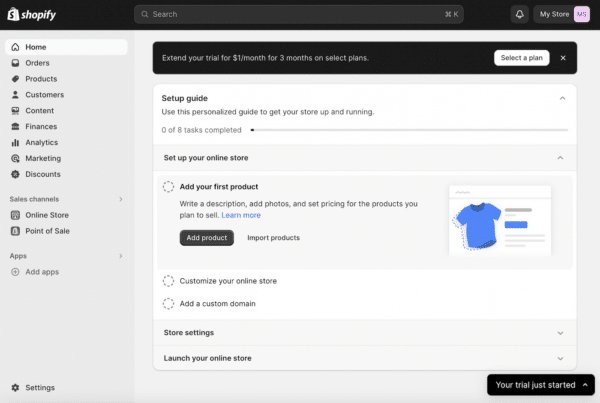Collapse the Setup guide card
This screenshot has height=403, width=600.
point(562,98)
